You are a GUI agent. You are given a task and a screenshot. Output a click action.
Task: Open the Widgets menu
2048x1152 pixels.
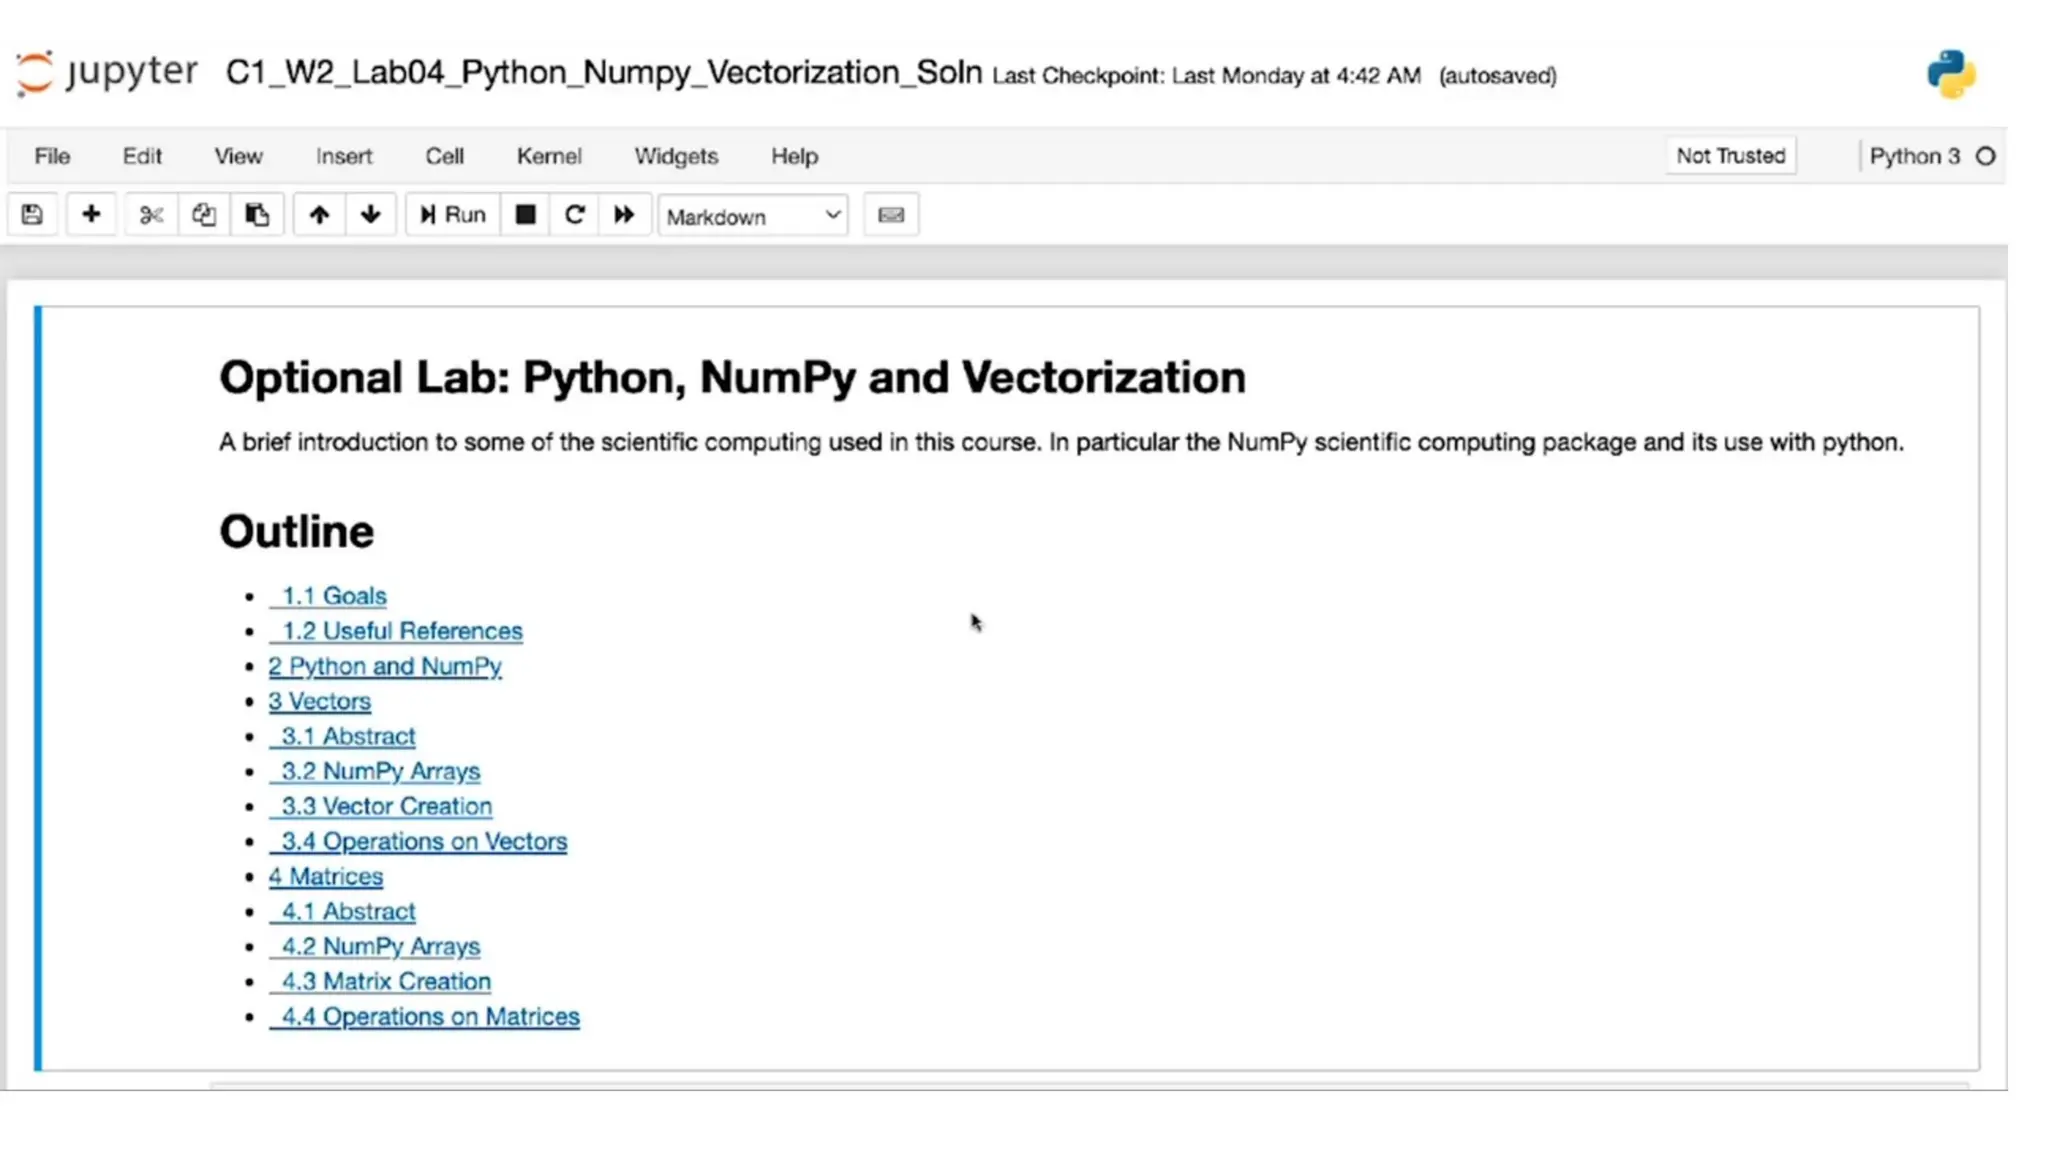pyautogui.click(x=676, y=156)
